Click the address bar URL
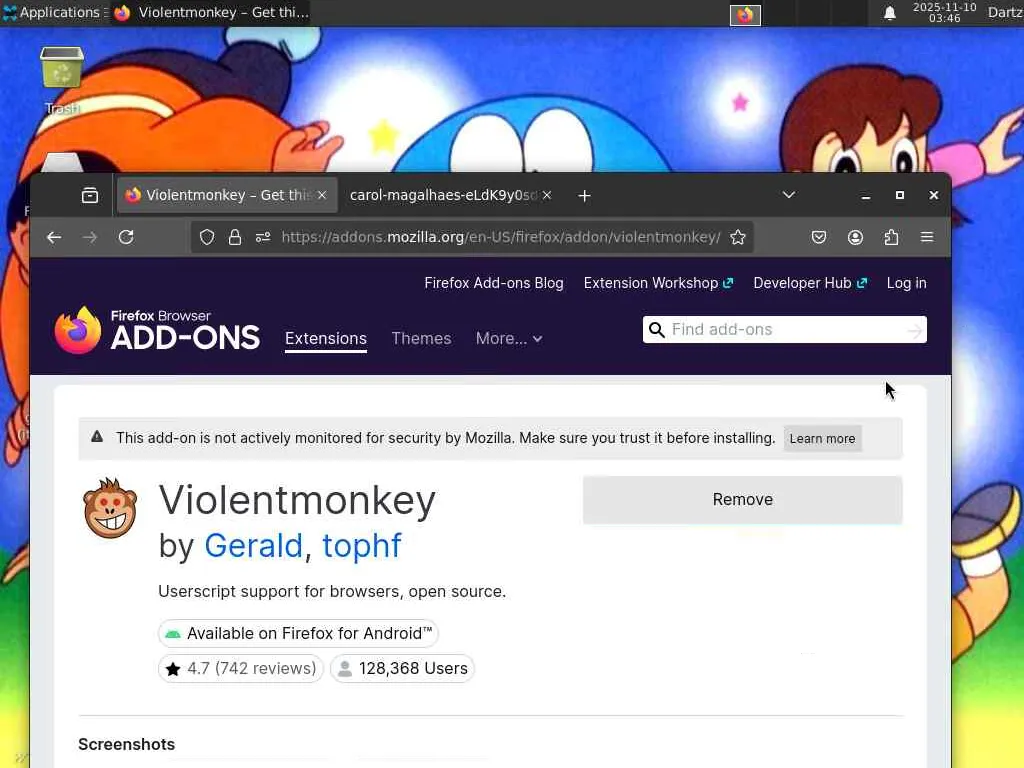Image resolution: width=1024 pixels, height=768 pixels. [x=501, y=237]
